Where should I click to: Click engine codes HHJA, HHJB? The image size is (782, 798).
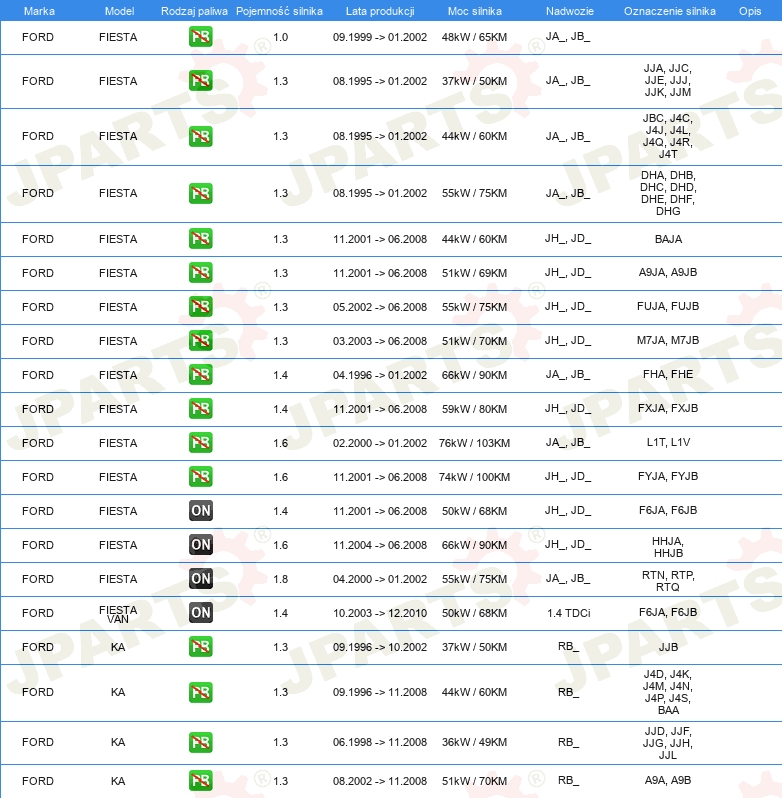click(x=668, y=547)
